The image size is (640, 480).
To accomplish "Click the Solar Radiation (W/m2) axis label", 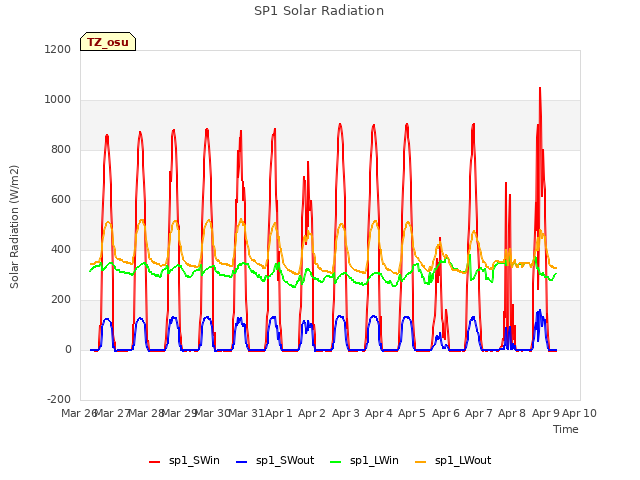I will [x=14, y=227].
